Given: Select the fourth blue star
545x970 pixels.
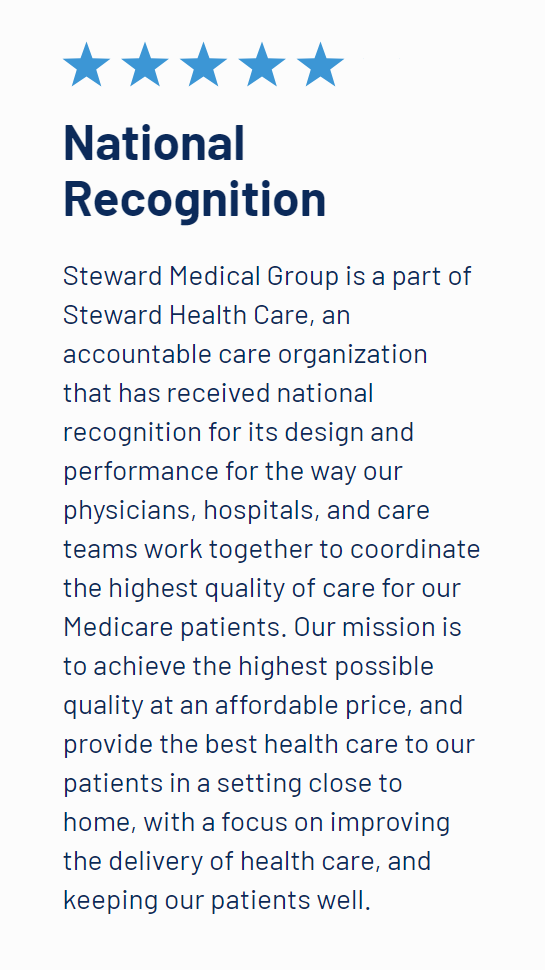Looking at the screenshot, I should pyautogui.click(x=262, y=64).
